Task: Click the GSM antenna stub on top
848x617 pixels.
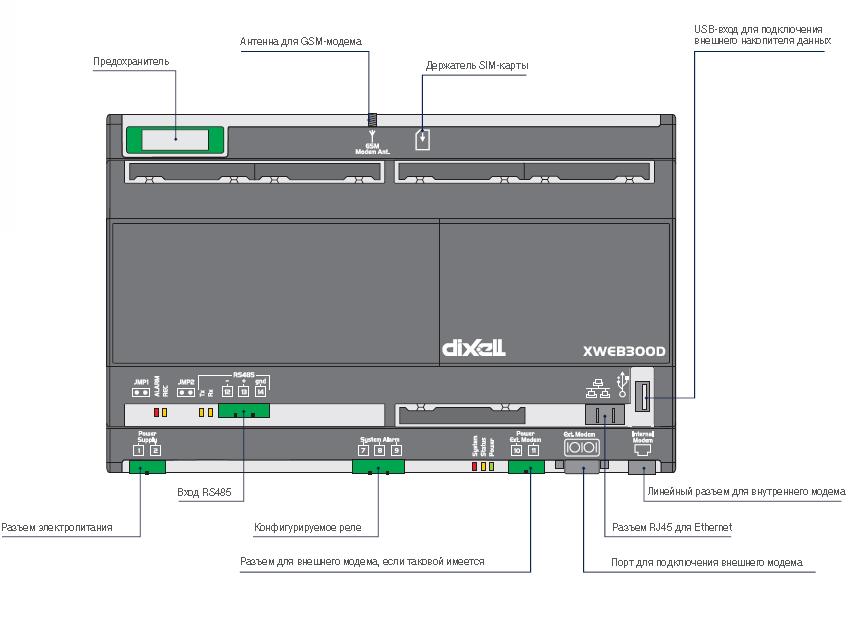Action: 372,120
